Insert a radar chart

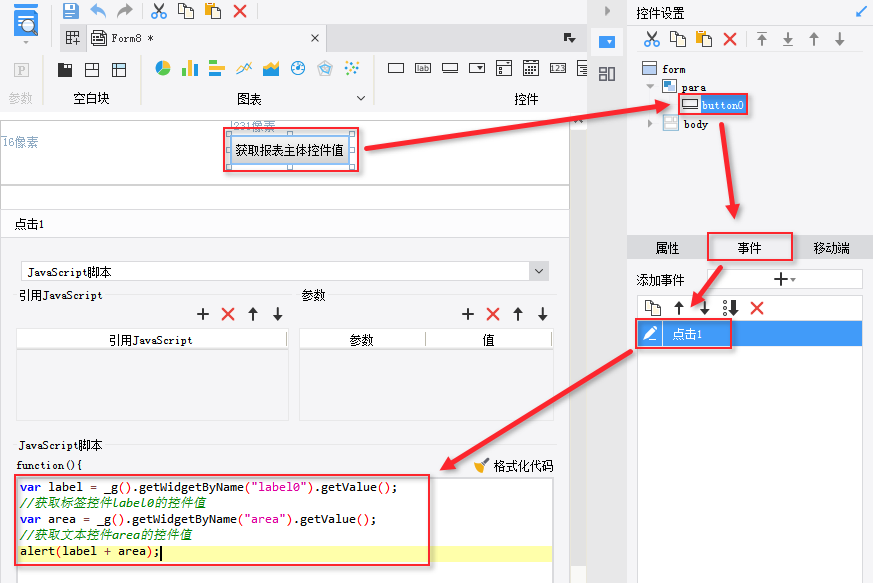(325, 68)
